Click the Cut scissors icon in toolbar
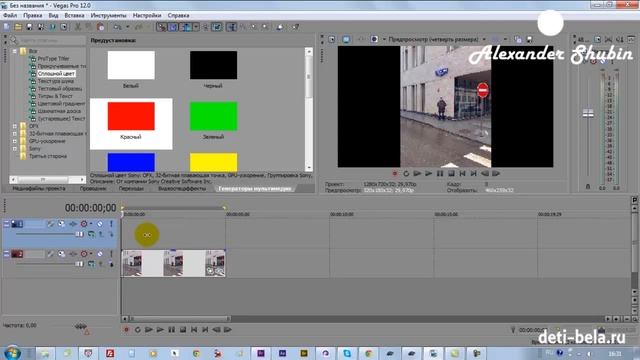The image size is (640, 360). pos(78,27)
